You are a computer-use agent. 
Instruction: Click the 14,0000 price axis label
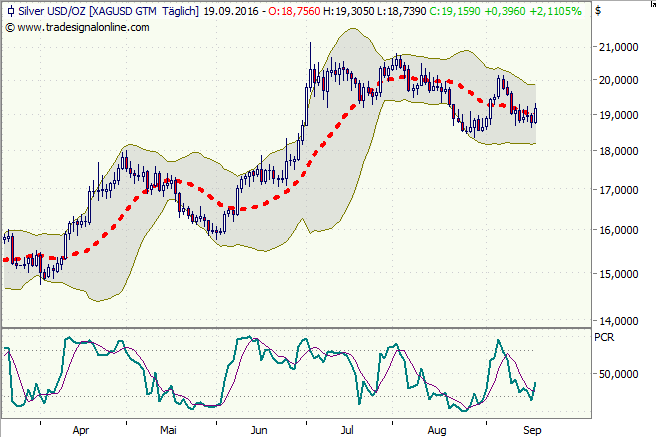pyautogui.click(x=619, y=321)
